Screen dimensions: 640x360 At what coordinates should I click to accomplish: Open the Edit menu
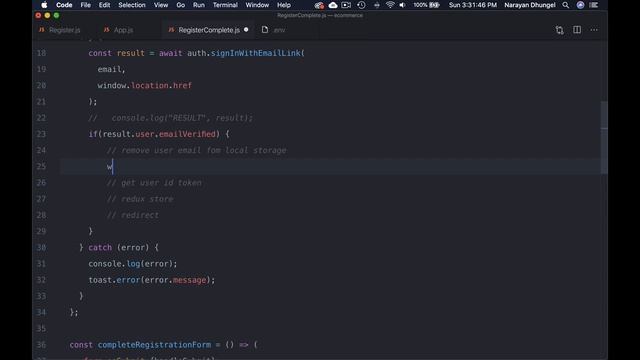pos(104,5)
